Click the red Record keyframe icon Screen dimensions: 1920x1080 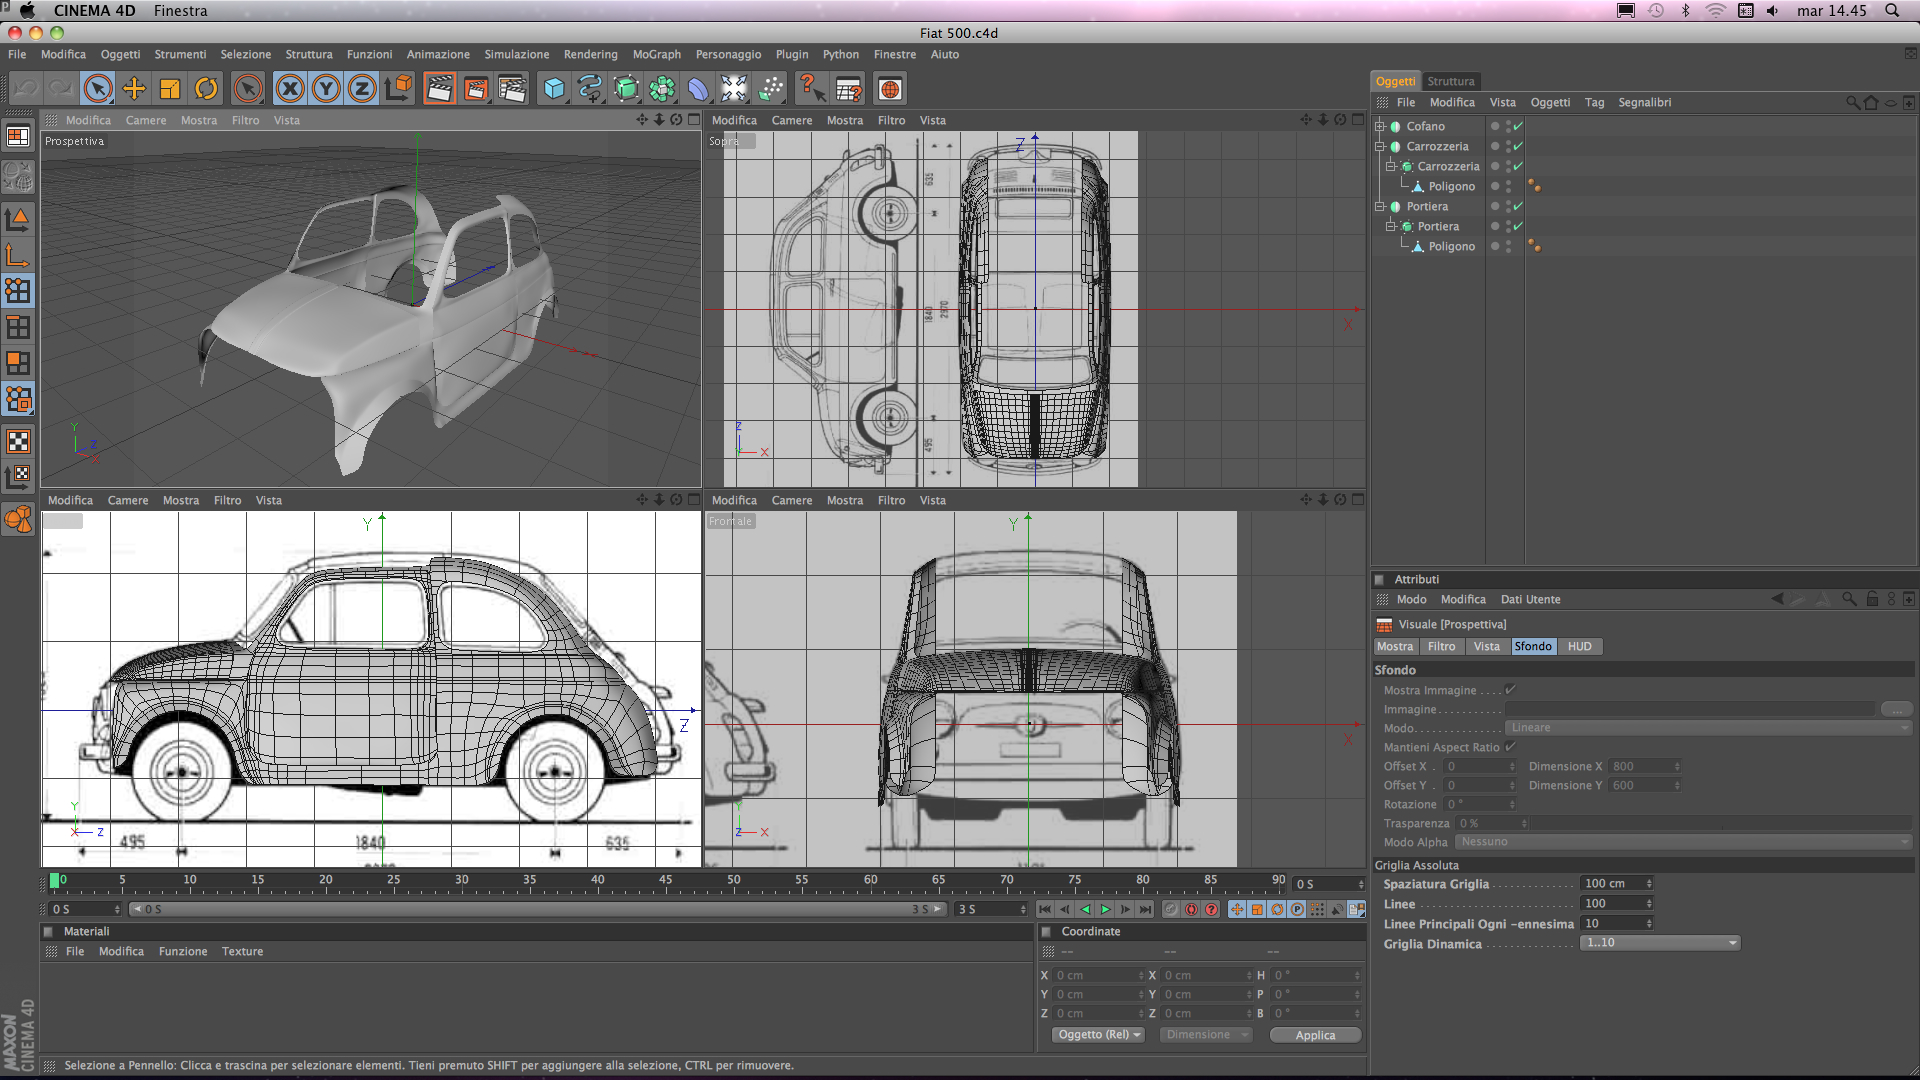[x=1191, y=909]
